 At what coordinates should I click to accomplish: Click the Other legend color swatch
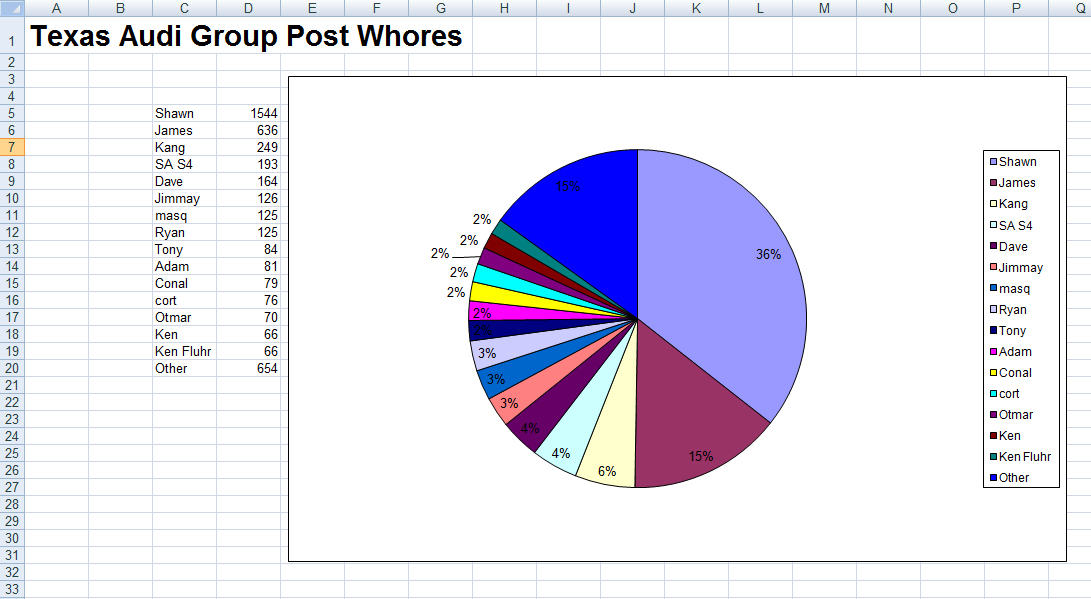[x=994, y=478]
